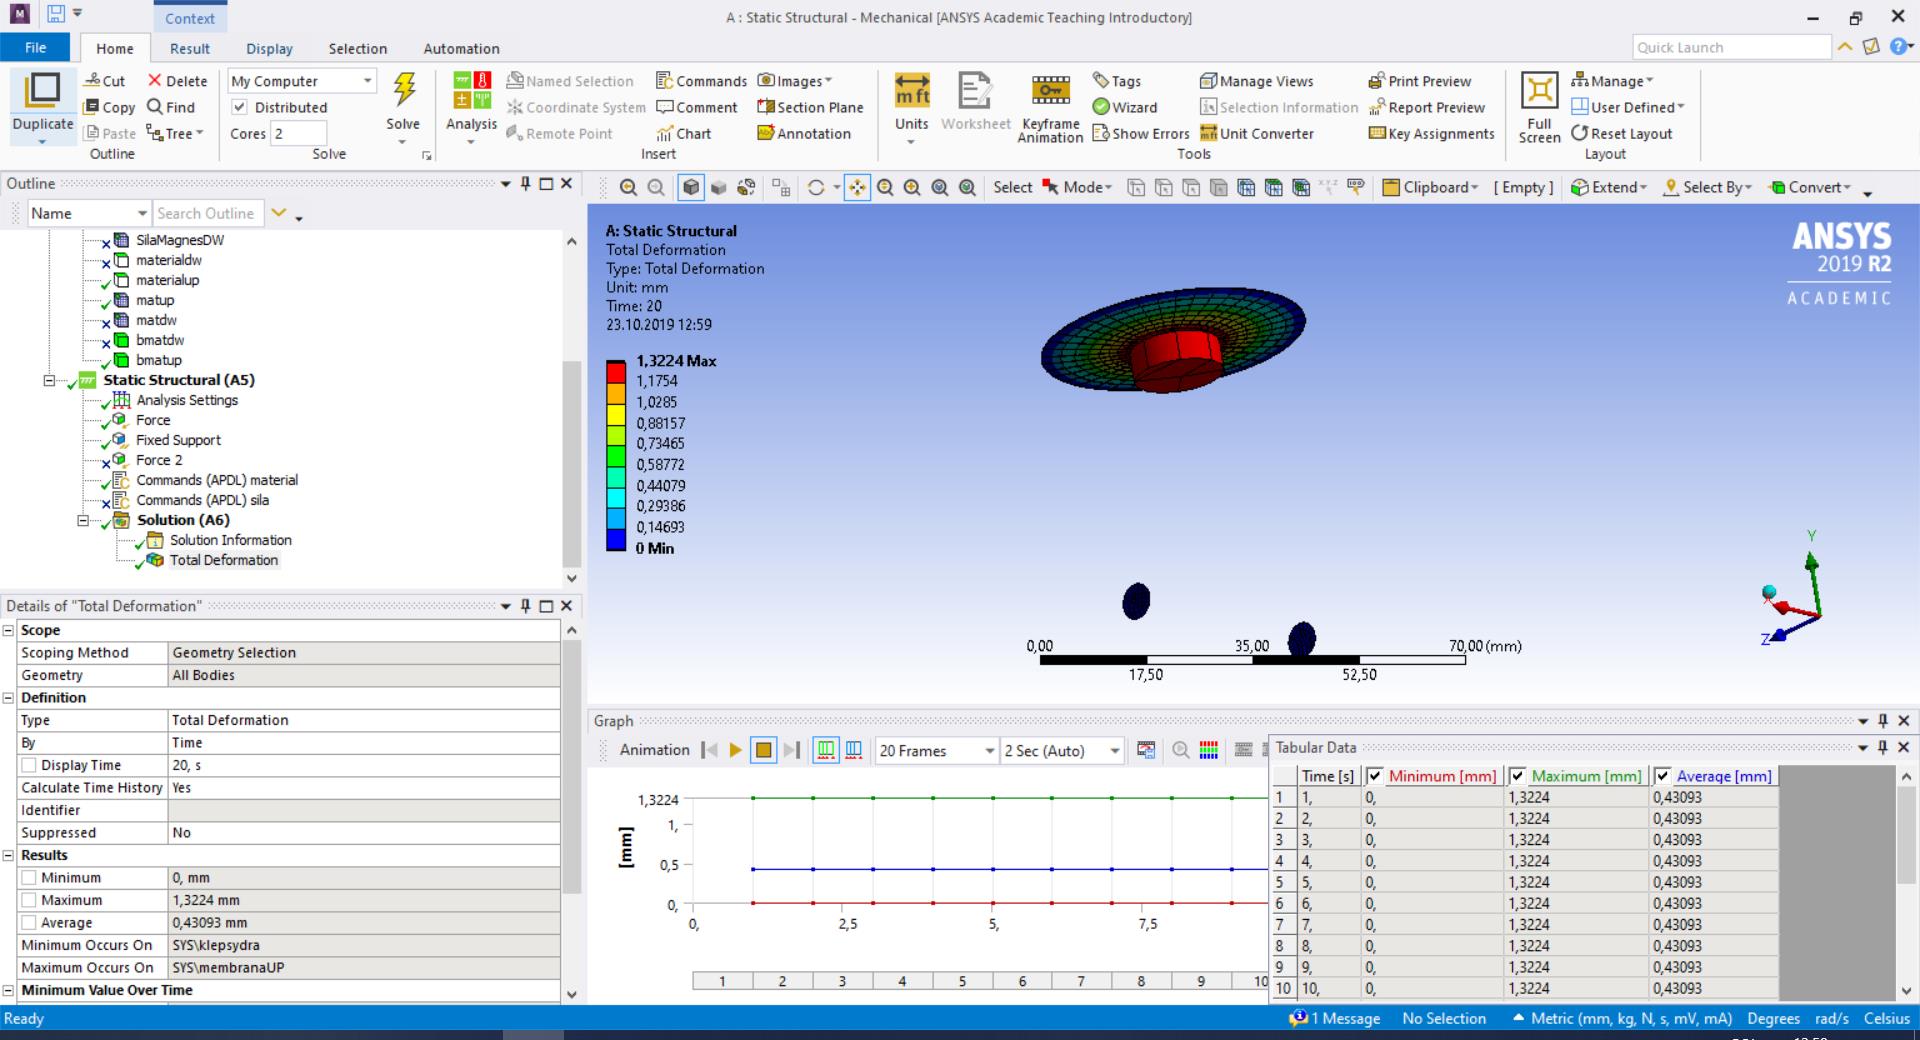
Task: Open the File menu
Action: [35, 47]
